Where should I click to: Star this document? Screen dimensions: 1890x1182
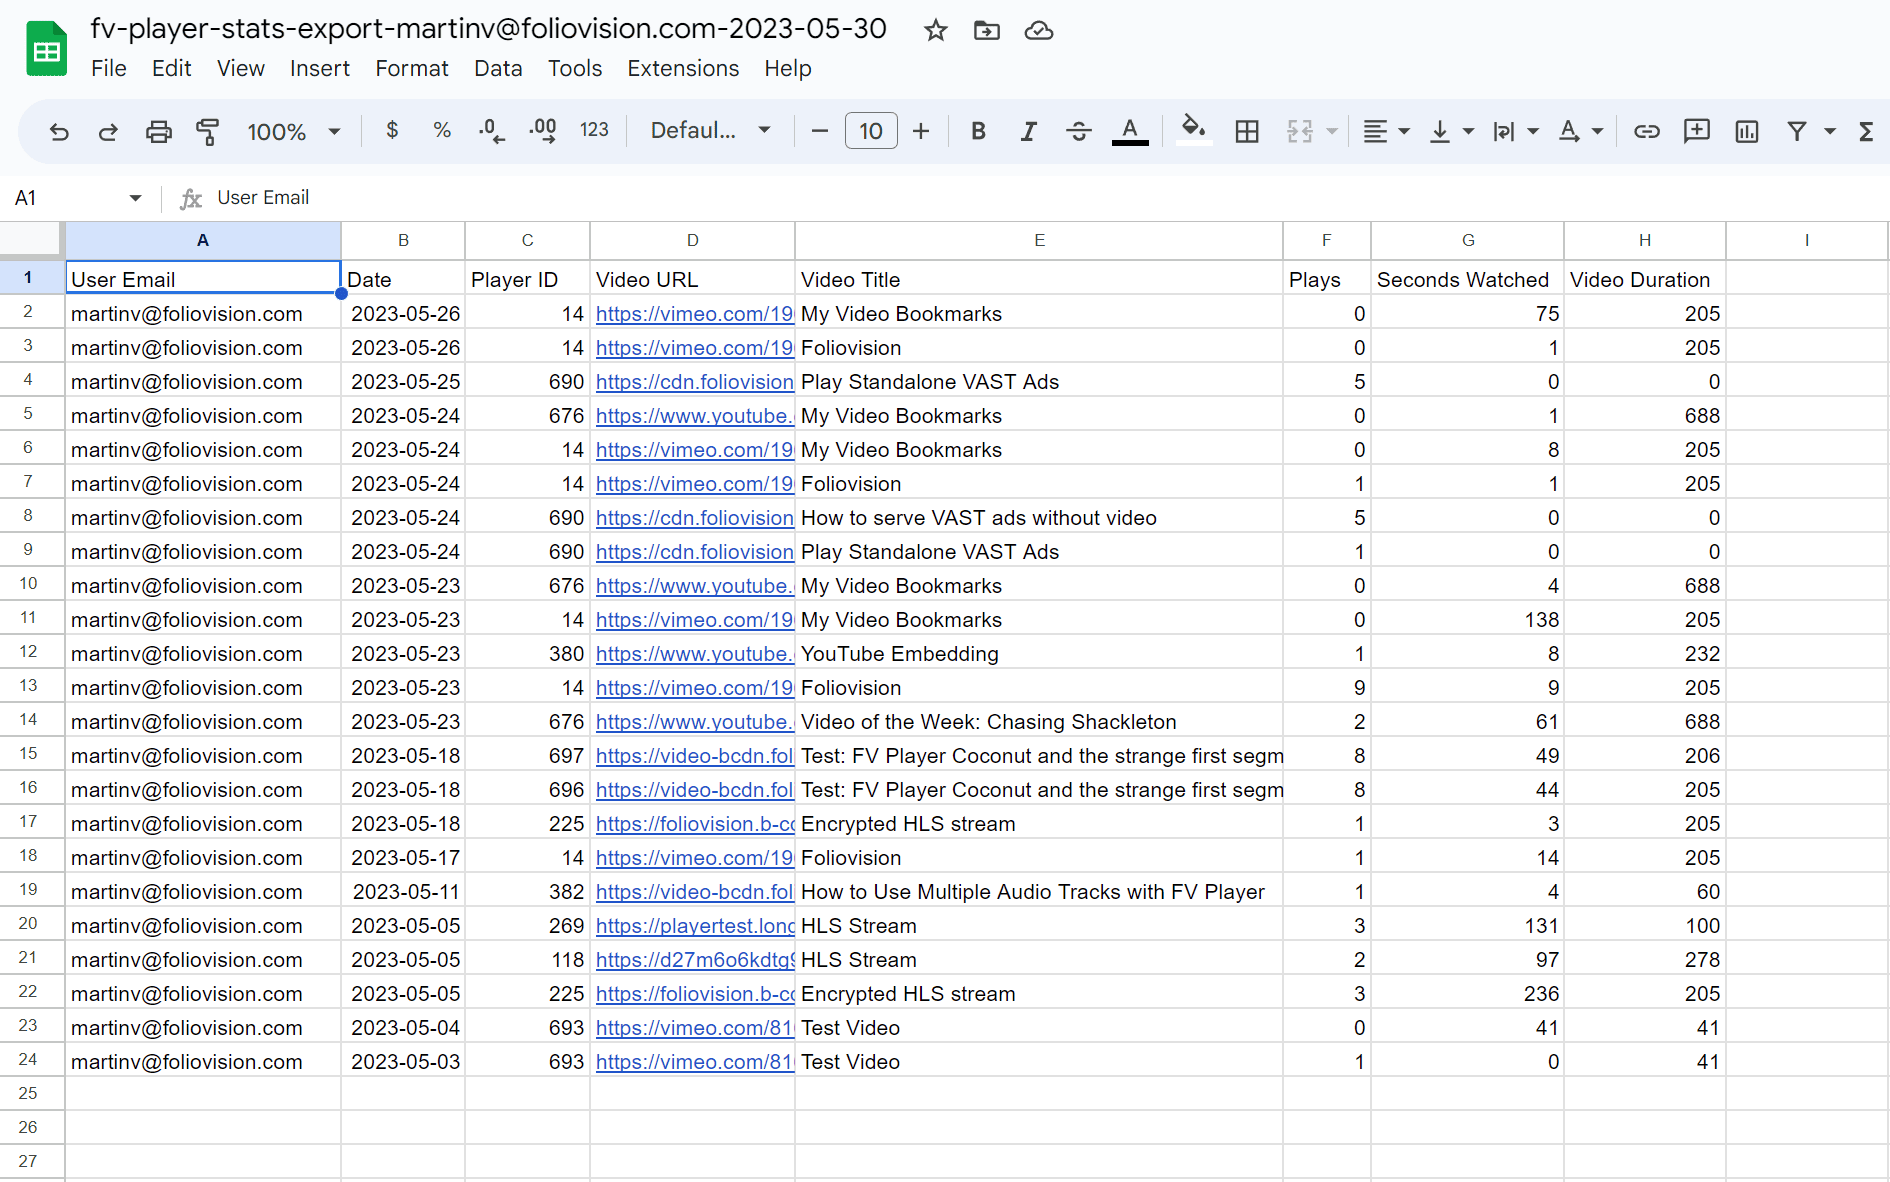pyautogui.click(x=936, y=30)
